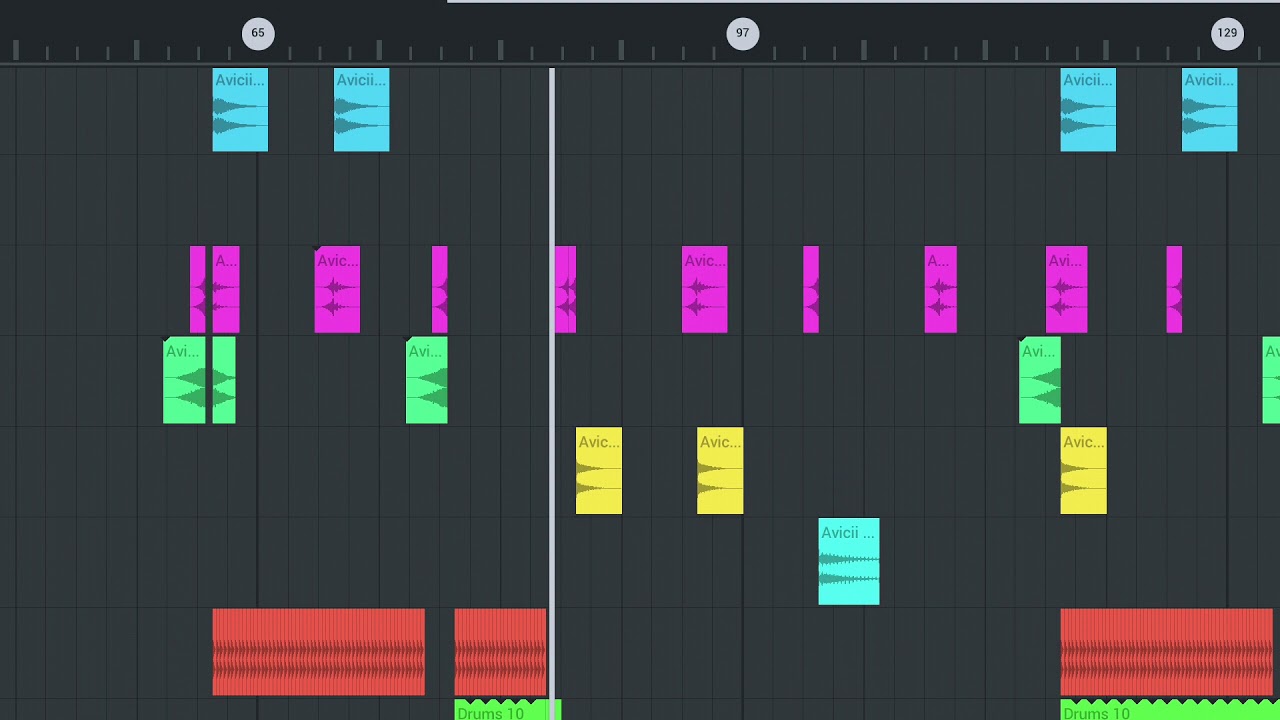Jump to bar marker 65
The width and height of the screenshot is (1280, 720).
pyautogui.click(x=258, y=33)
